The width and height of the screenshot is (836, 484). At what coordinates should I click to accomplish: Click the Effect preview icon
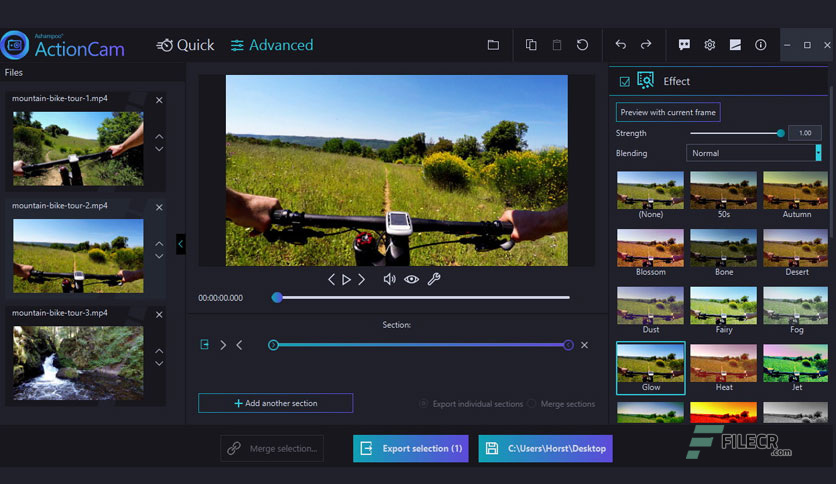tap(646, 80)
